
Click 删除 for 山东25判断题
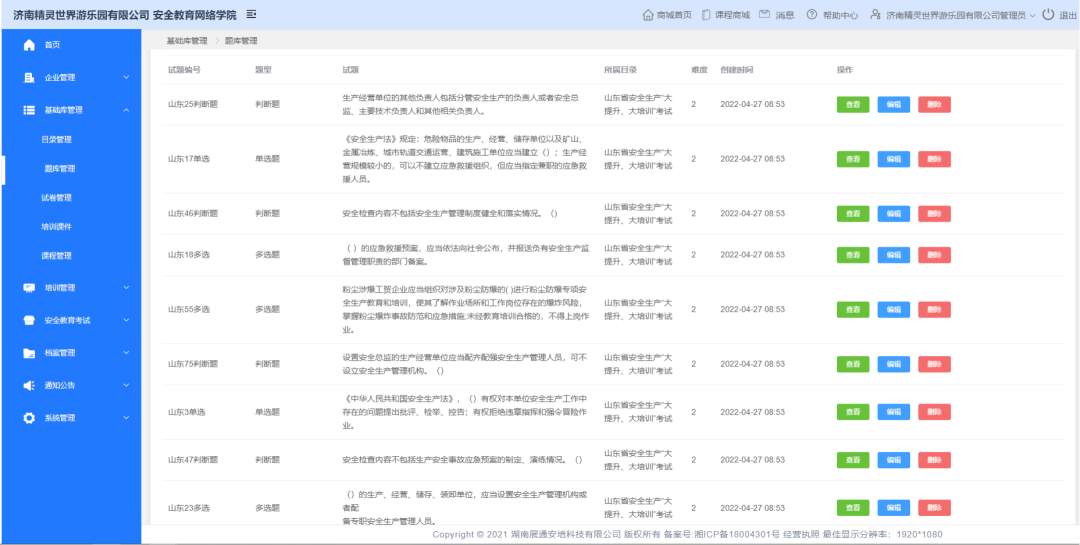(934, 105)
